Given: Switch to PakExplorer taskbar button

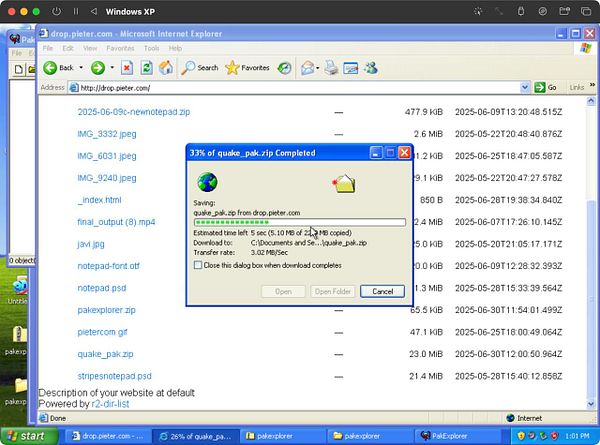Looking at the screenshot, I should 457,436.
